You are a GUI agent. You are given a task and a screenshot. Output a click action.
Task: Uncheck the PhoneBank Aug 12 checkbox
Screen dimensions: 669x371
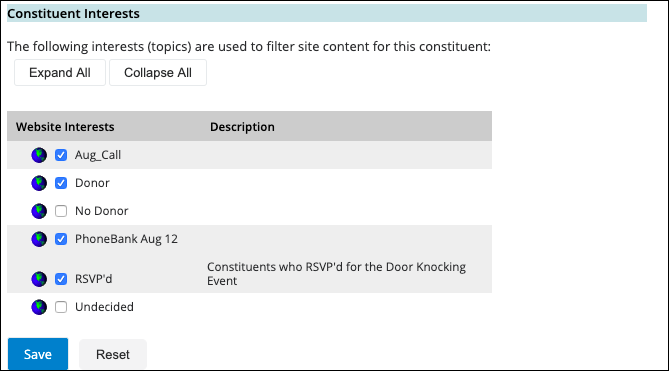61,239
